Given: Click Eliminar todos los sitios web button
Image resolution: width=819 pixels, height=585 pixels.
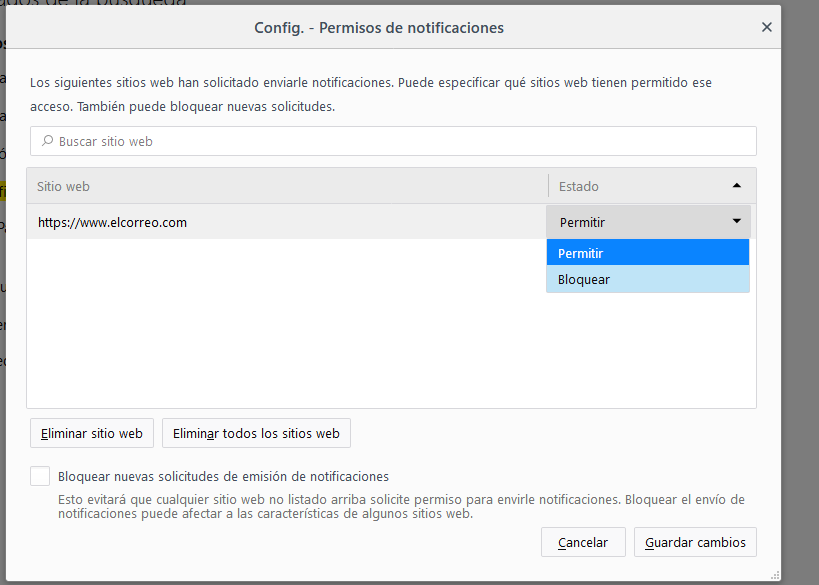Looking at the screenshot, I should pos(256,433).
